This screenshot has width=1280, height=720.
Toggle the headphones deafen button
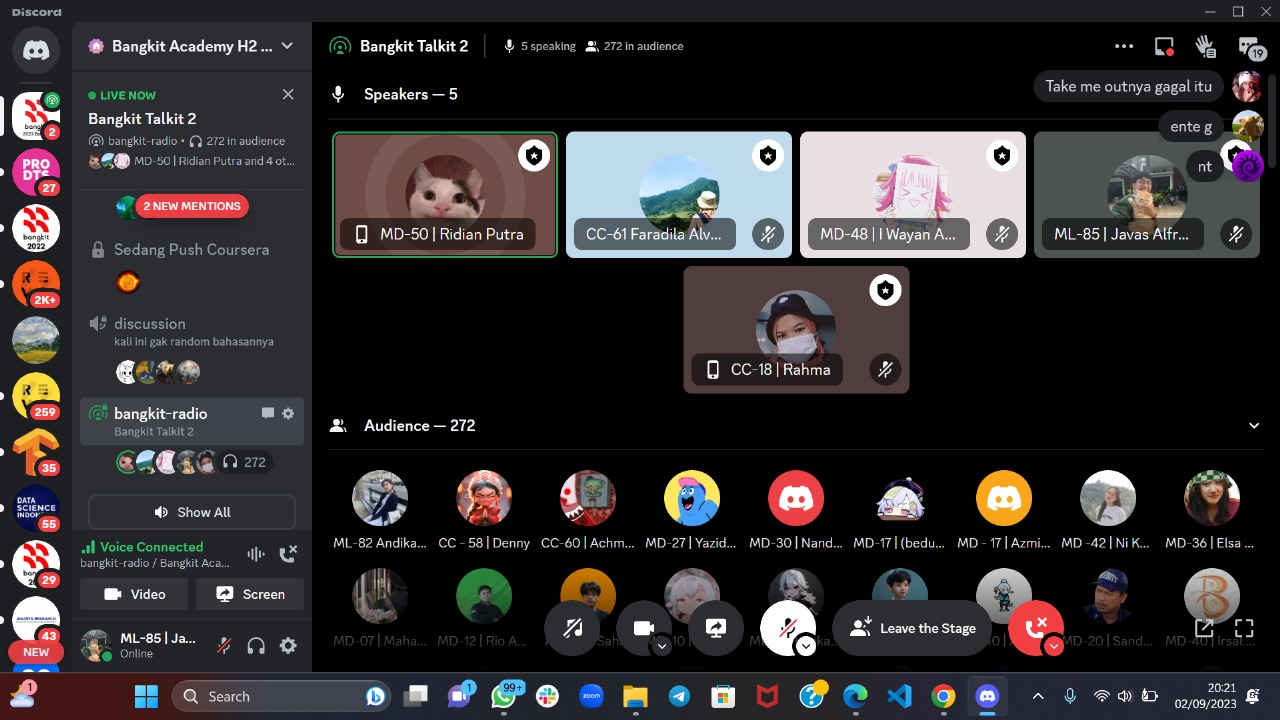point(256,646)
